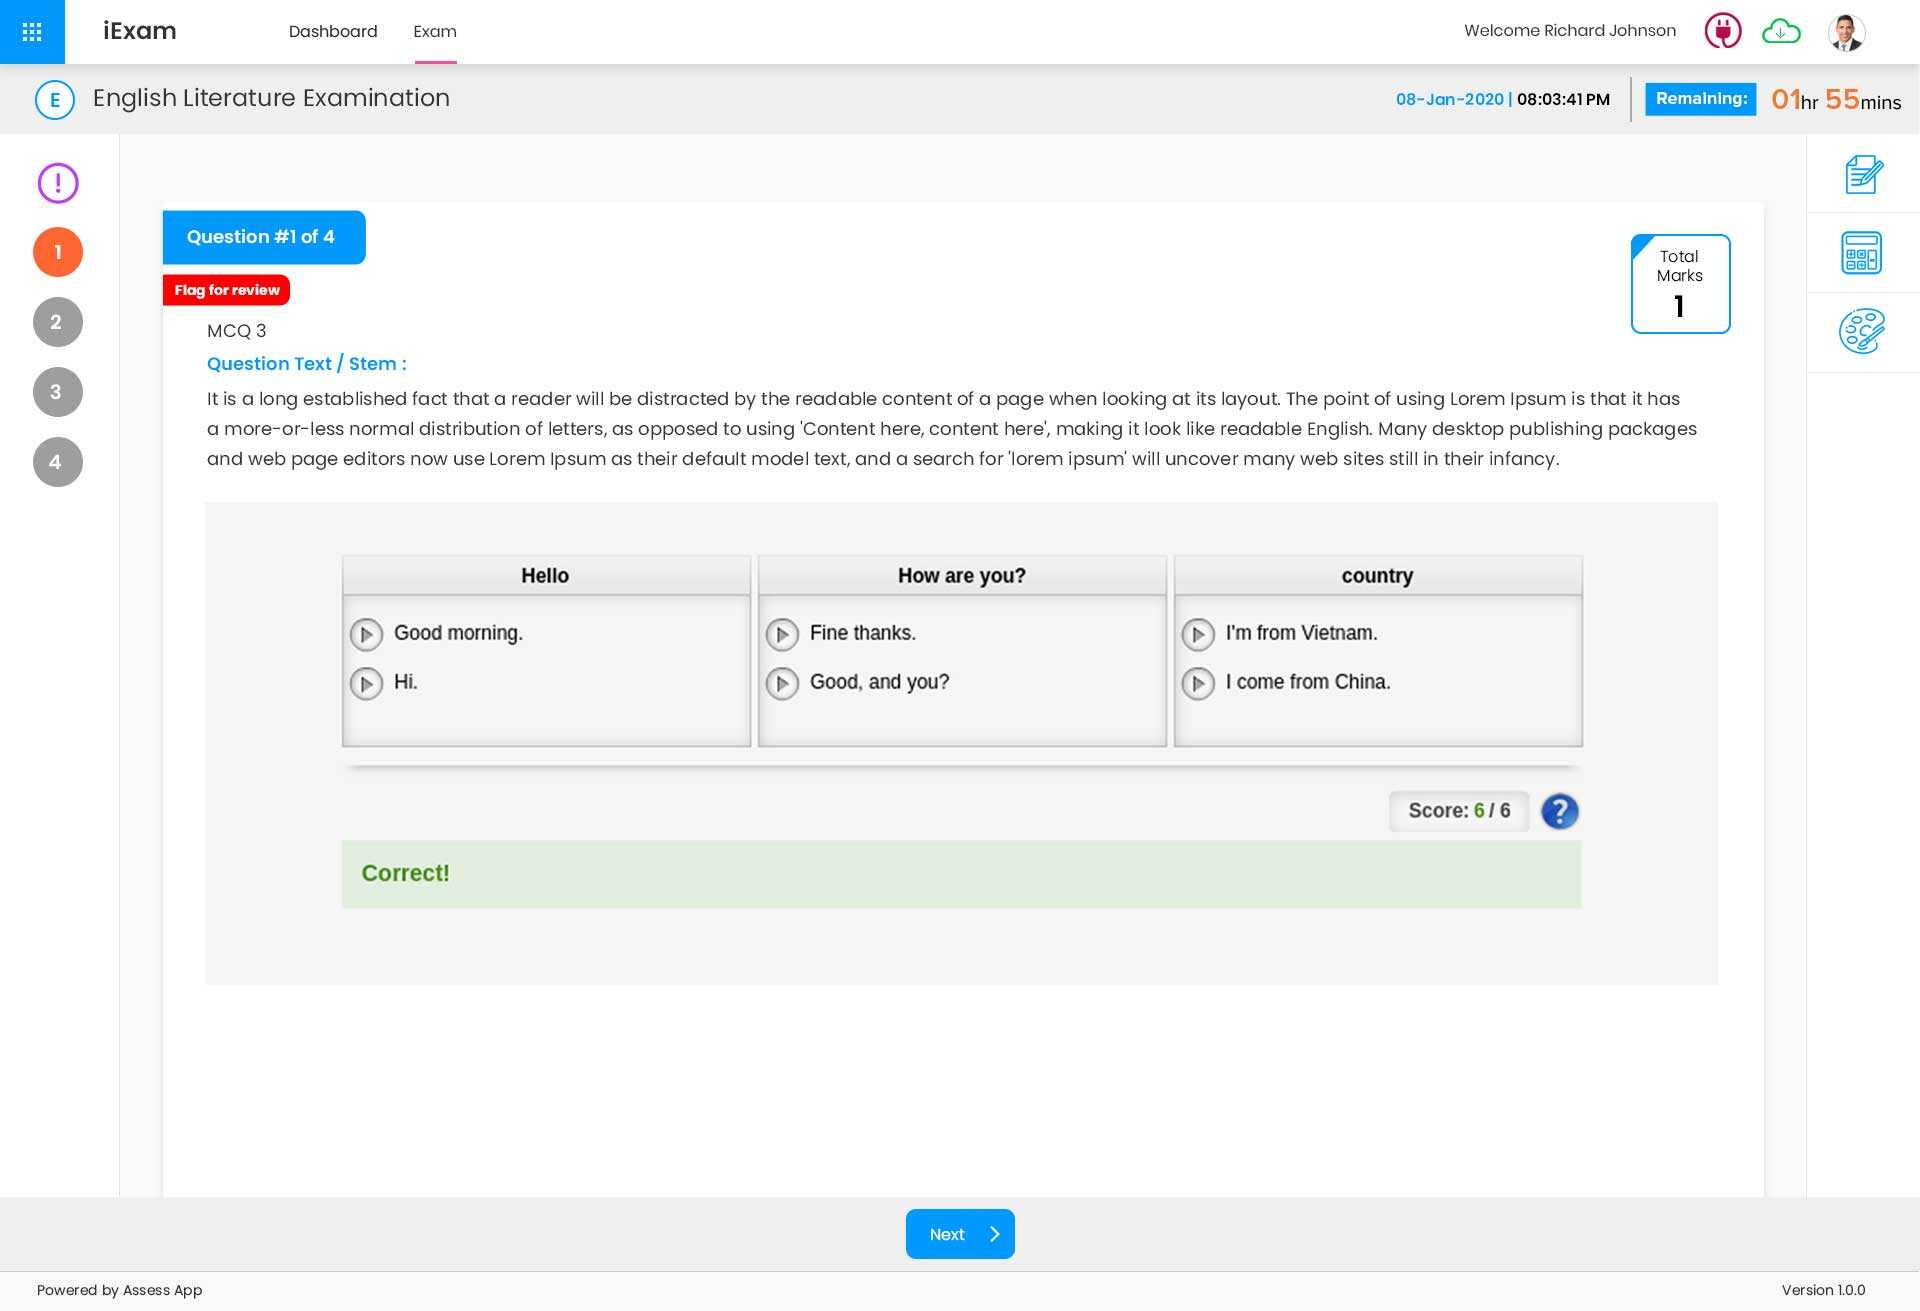Play audio for "Hi."
Screen dimensions: 1920x1311
point(366,683)
